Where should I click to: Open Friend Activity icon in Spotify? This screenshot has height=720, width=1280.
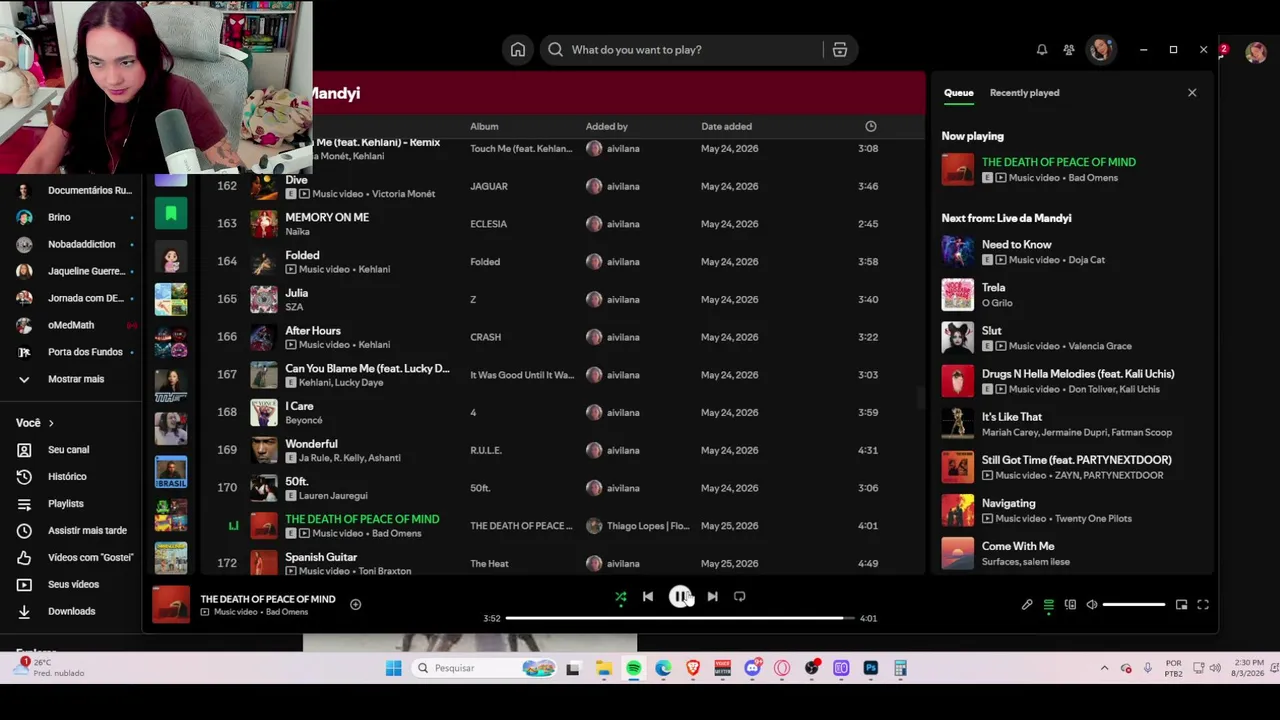(1069, 50)
